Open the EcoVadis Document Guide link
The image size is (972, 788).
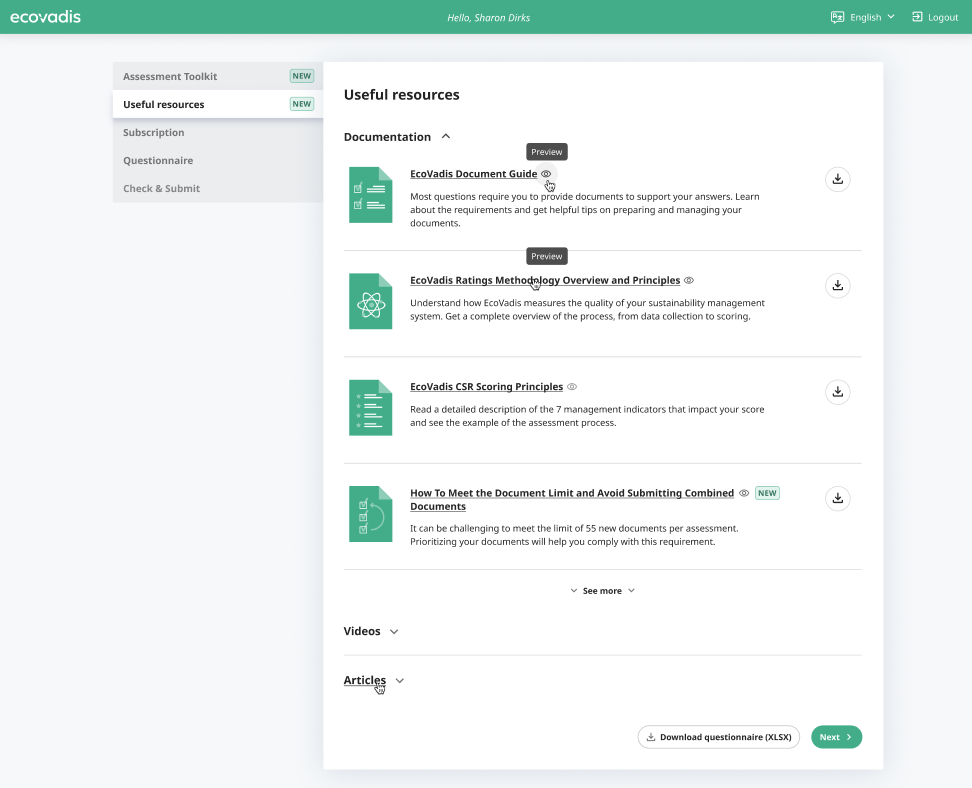pyautogui.click(x=474, y=174)
